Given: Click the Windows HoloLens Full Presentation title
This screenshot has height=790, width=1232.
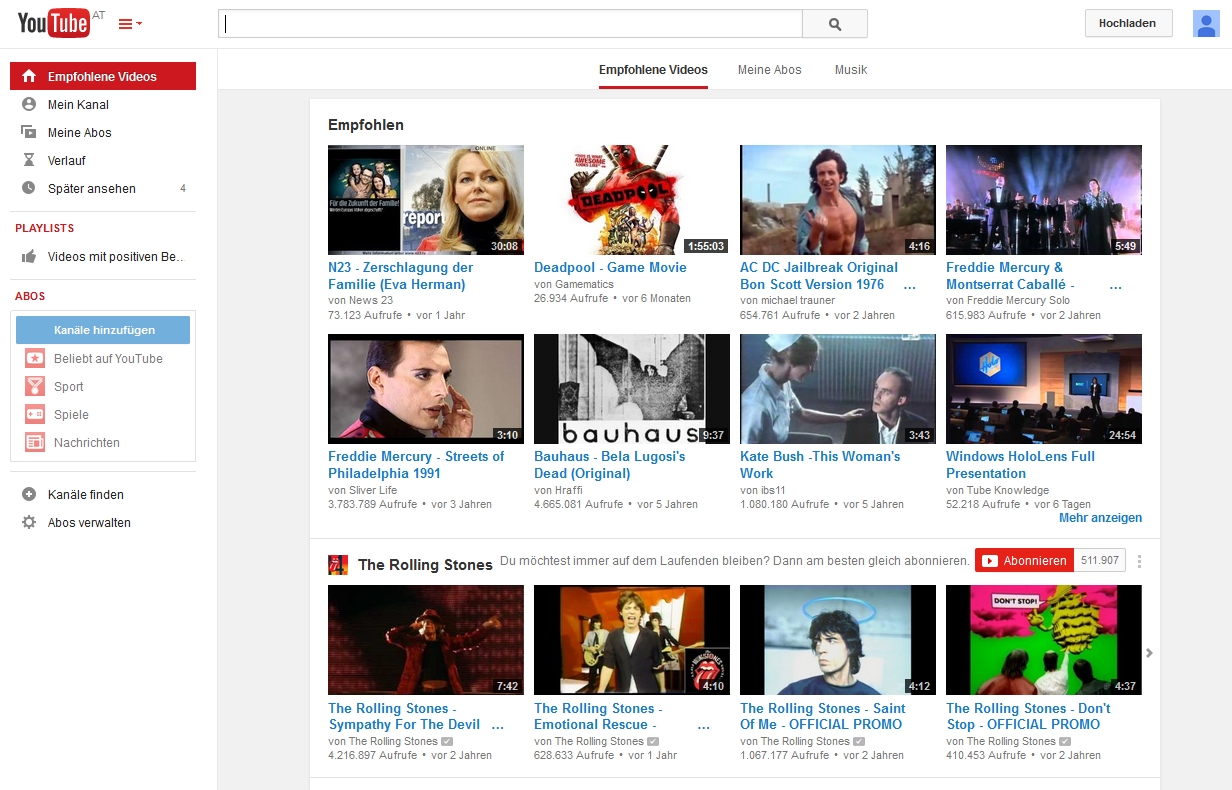Looking at the screenshot, I should [1020, 465].
